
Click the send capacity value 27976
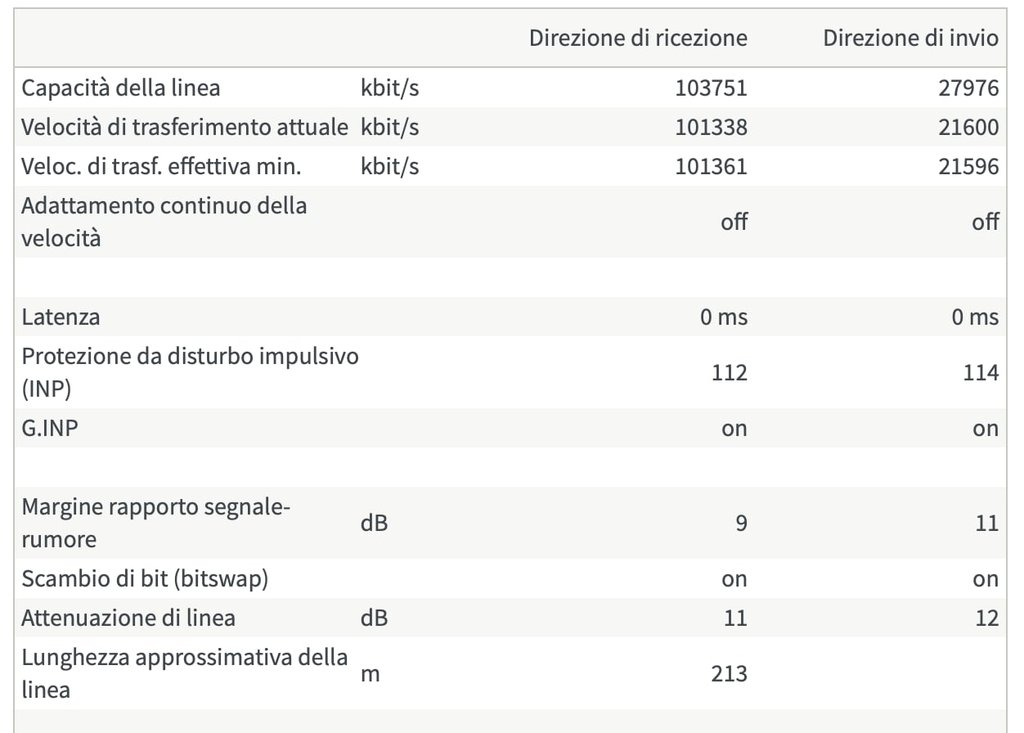[x=969, y=88]
